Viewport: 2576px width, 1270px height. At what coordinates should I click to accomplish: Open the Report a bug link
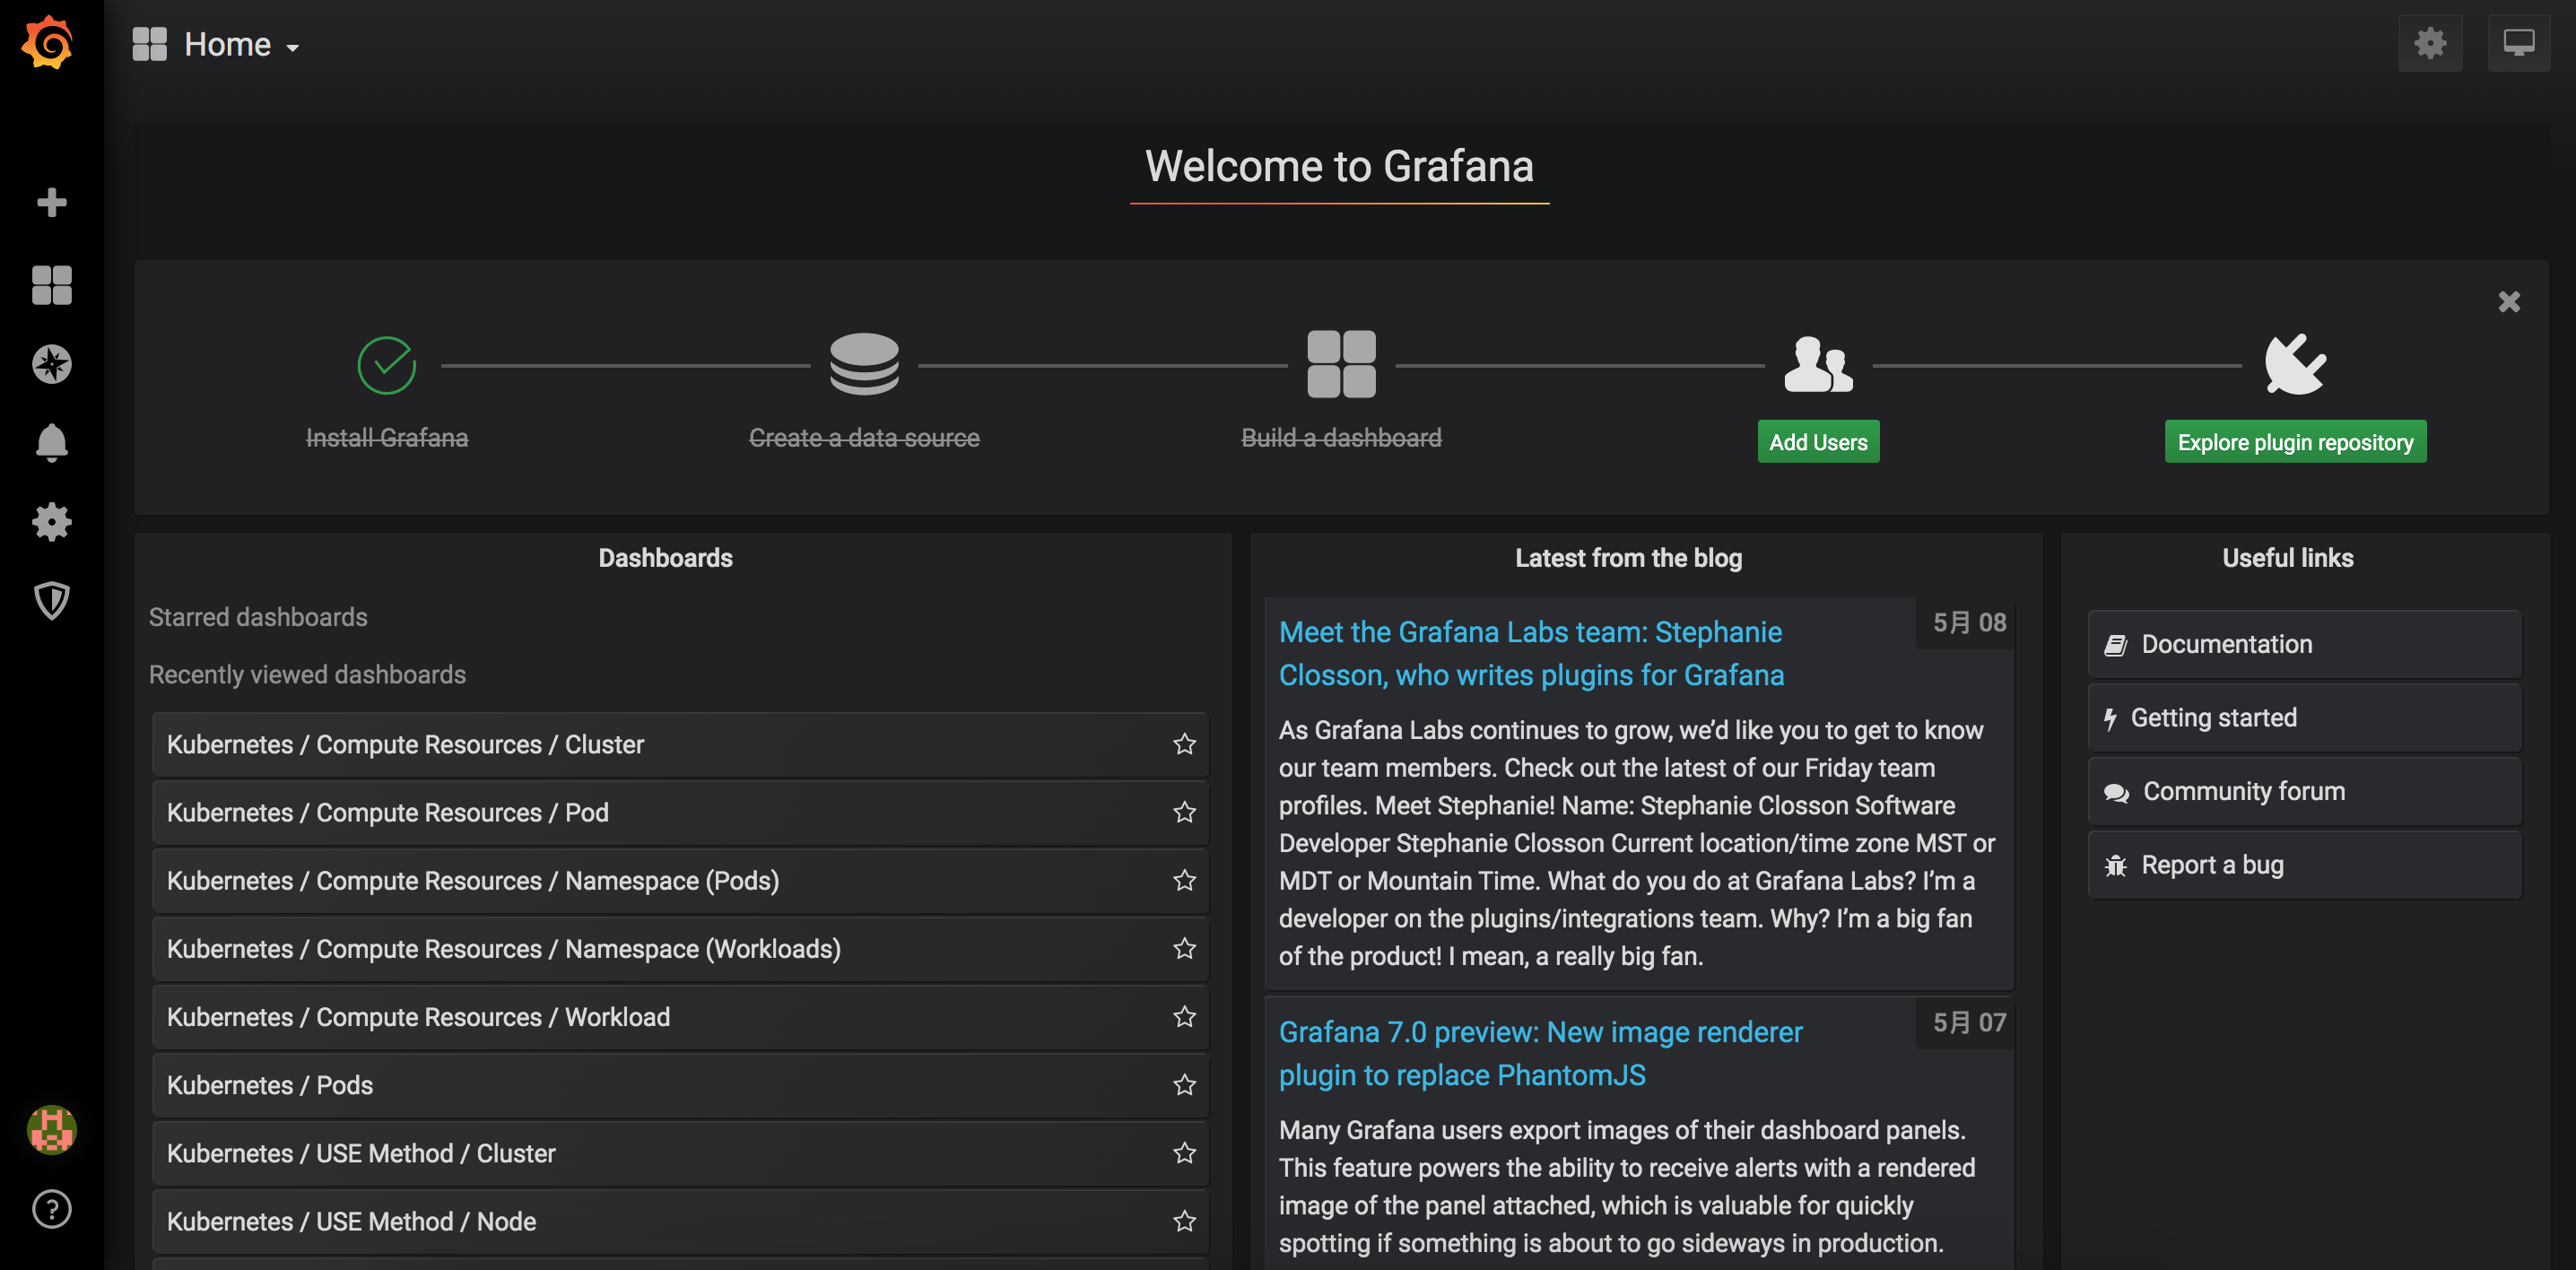(x=2304, y=865)
